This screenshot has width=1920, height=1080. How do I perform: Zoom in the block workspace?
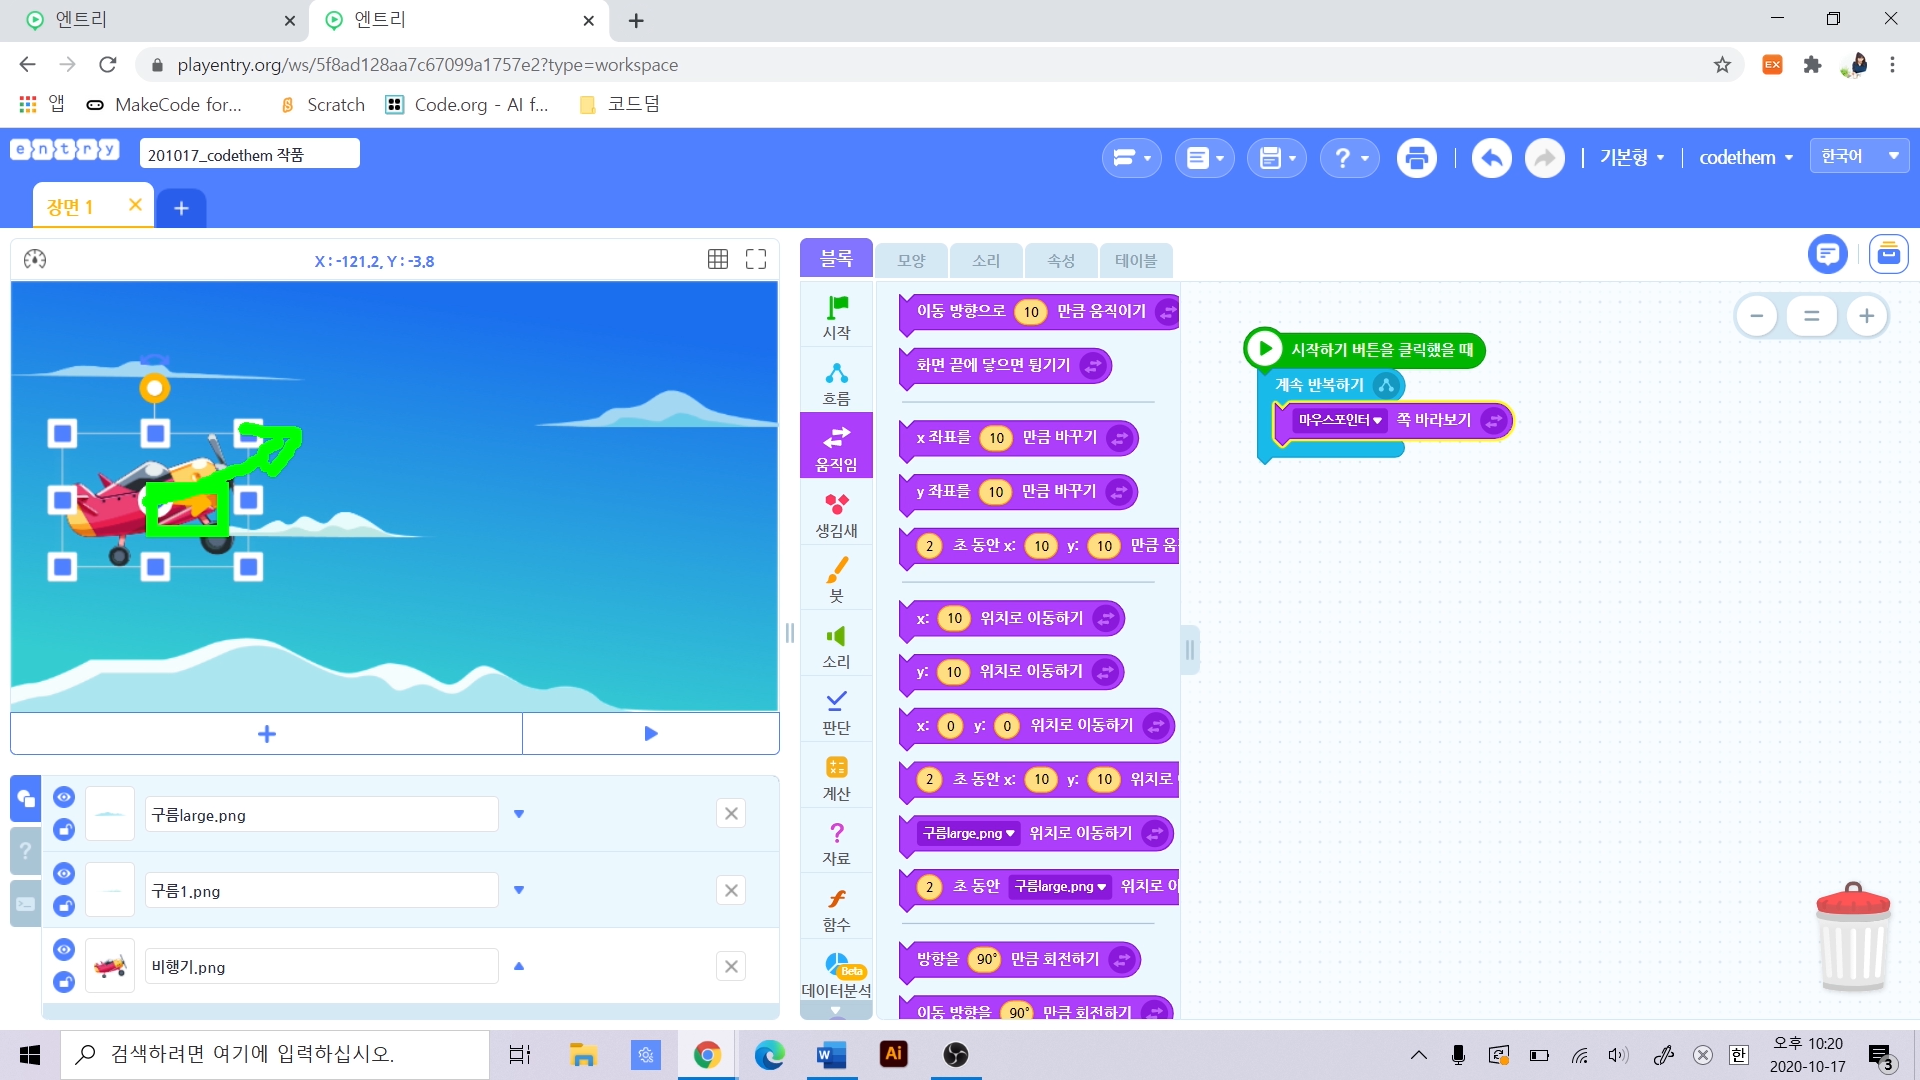pos(1866,317)
